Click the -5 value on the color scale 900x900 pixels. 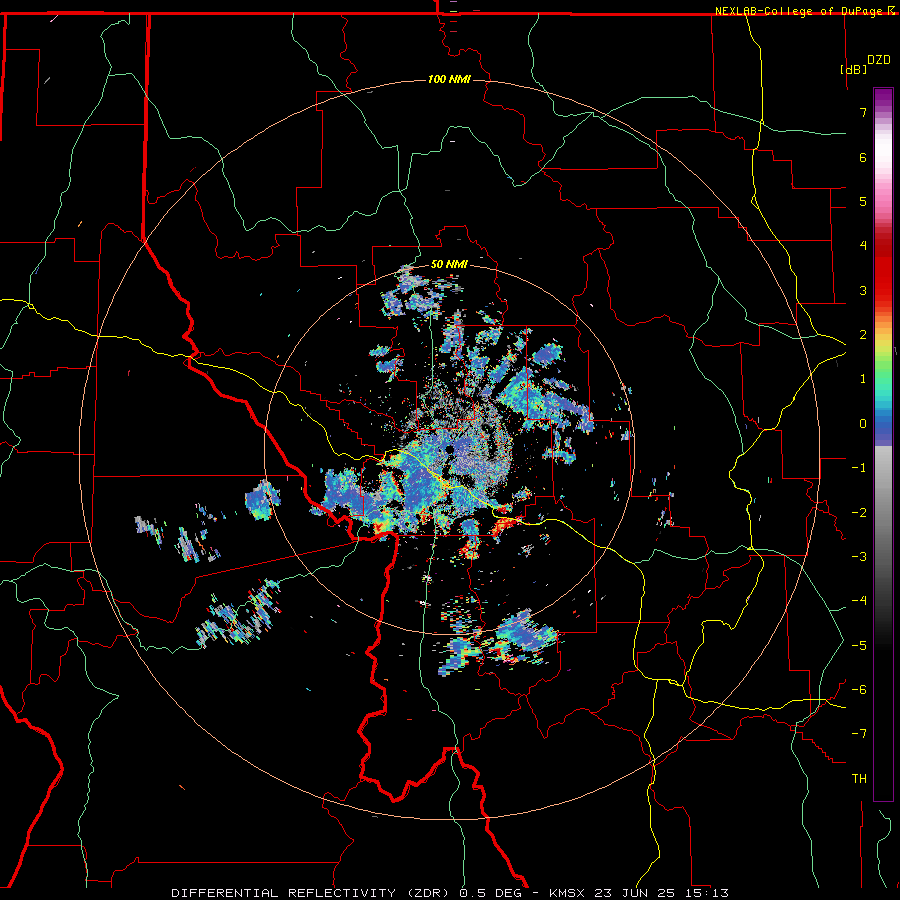coord(859,646)
